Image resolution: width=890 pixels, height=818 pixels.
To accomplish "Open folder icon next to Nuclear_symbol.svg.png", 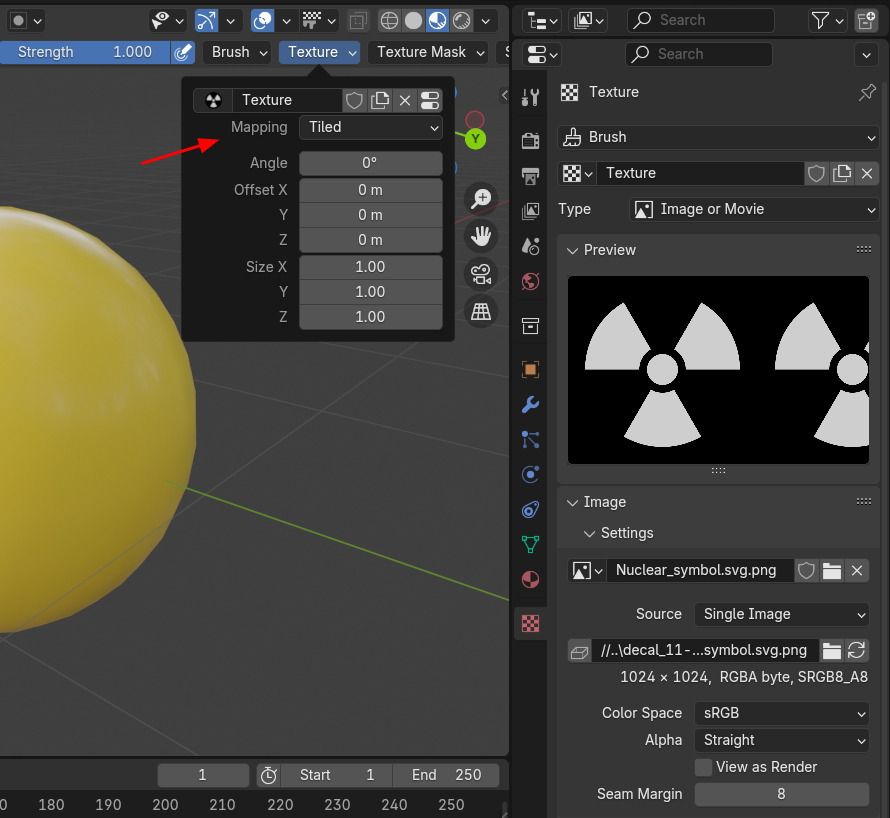I will (x=832, y=570).
